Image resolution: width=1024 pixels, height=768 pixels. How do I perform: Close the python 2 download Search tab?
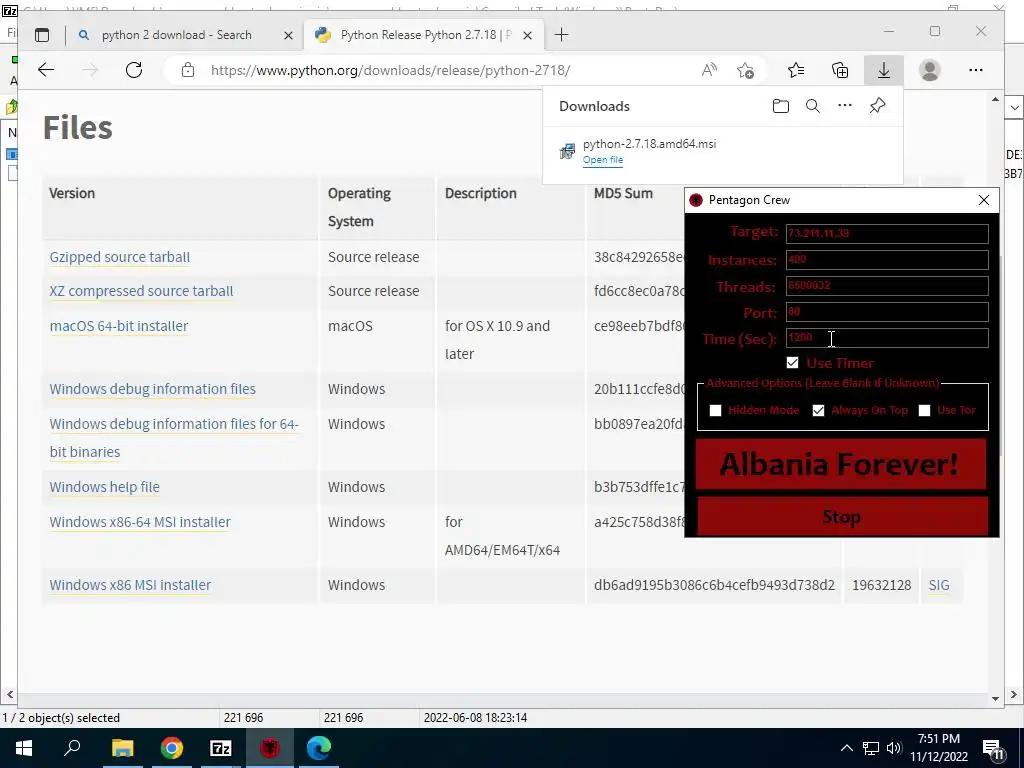tap(288, 35)
